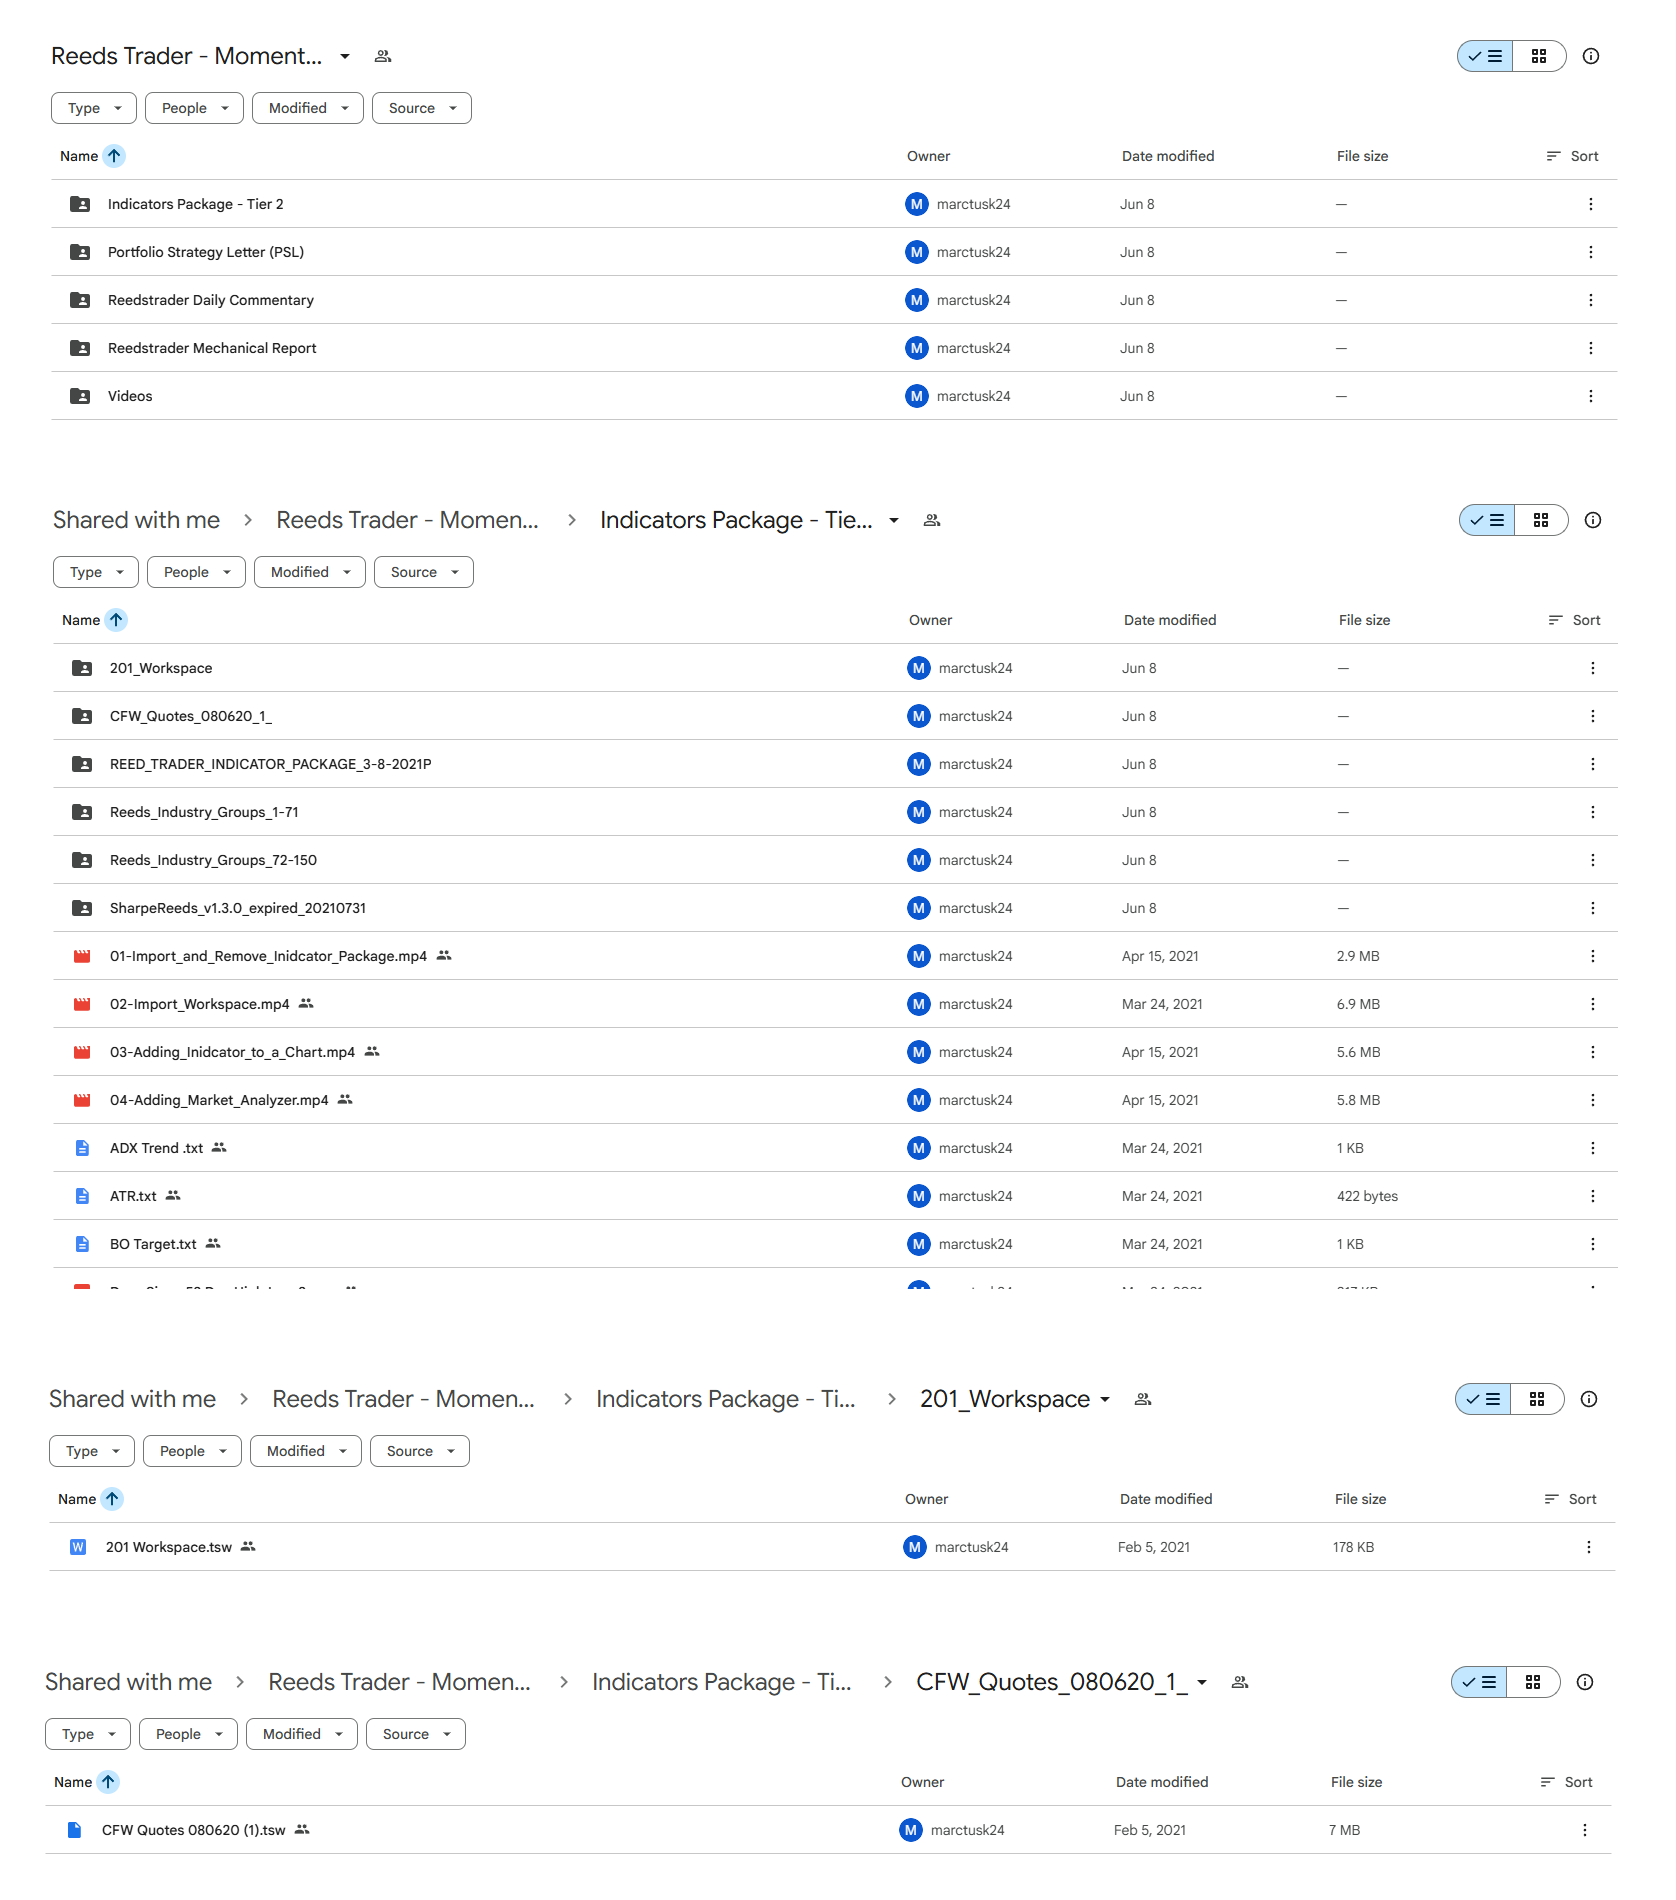Expand 201_Workspace title dropdown arrow
This screenshot has height=1900, width=1676.
(x=1105, y=1399)
